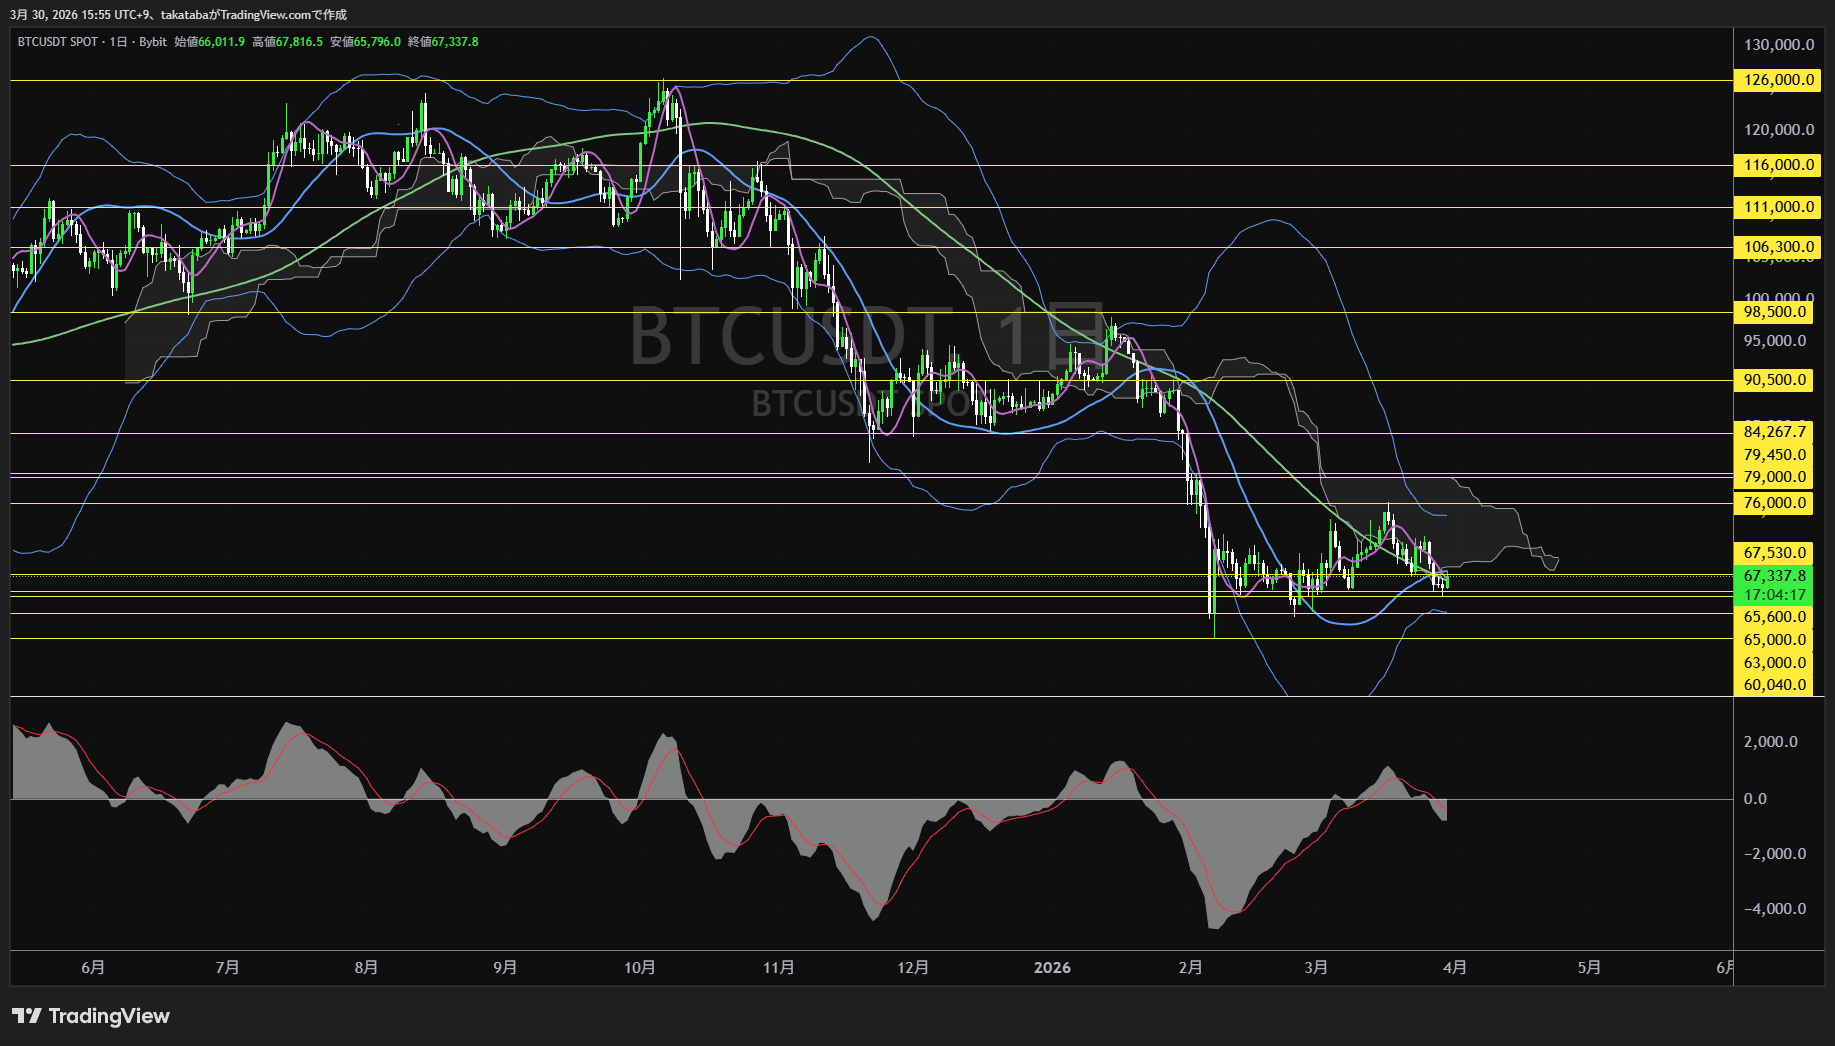
Task: Select the 65,000.0 yellow price line label
Action: click(1774, 638)
